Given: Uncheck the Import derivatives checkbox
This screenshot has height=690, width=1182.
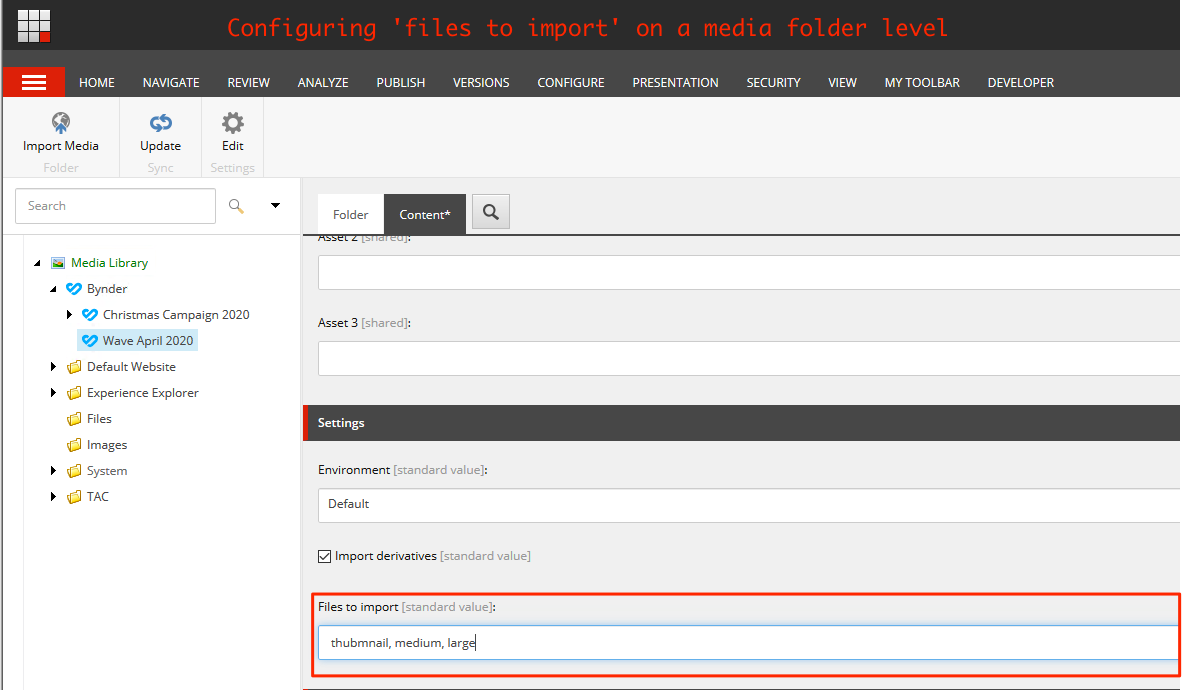Looking at the screenshot, I should pos(324,555).
